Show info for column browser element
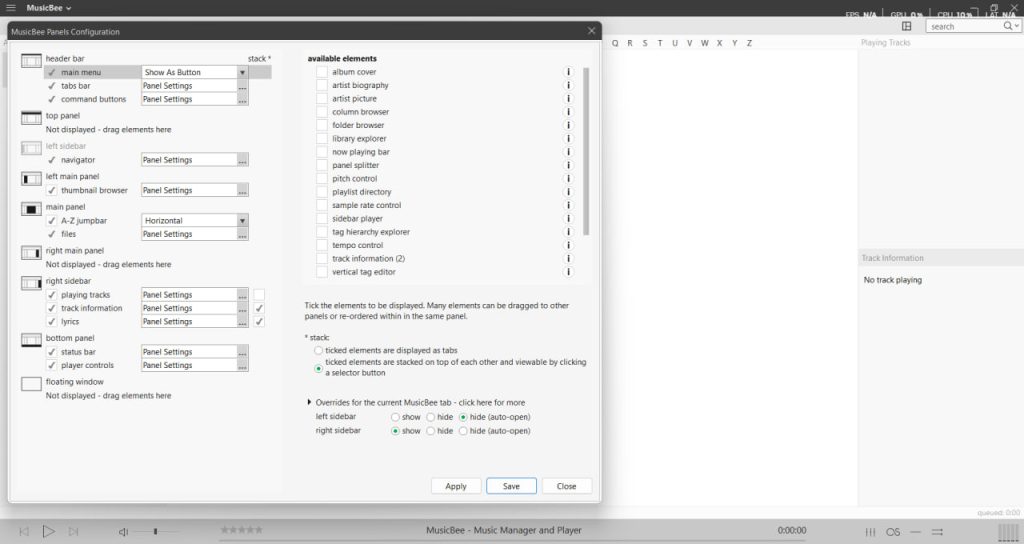 point(568,112)
